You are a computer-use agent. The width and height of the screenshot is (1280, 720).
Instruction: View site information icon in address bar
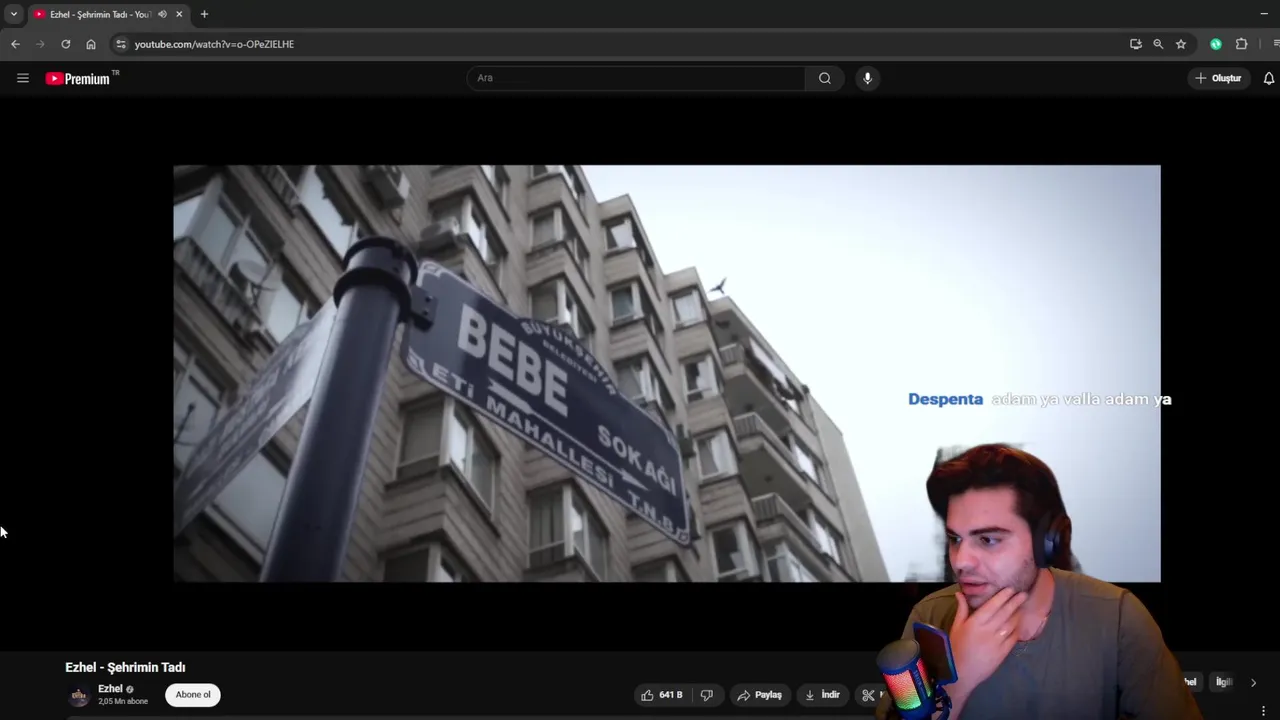pyautogui.click(x=121, y=44)
